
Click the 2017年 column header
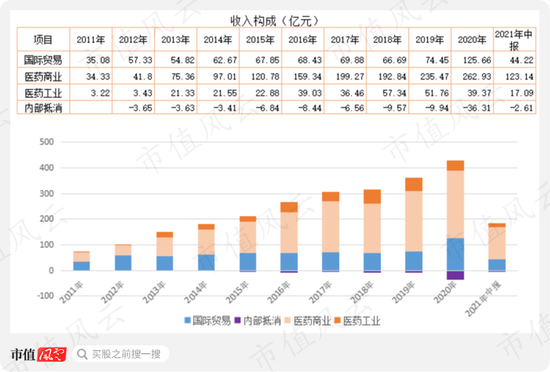click(345, 40)
